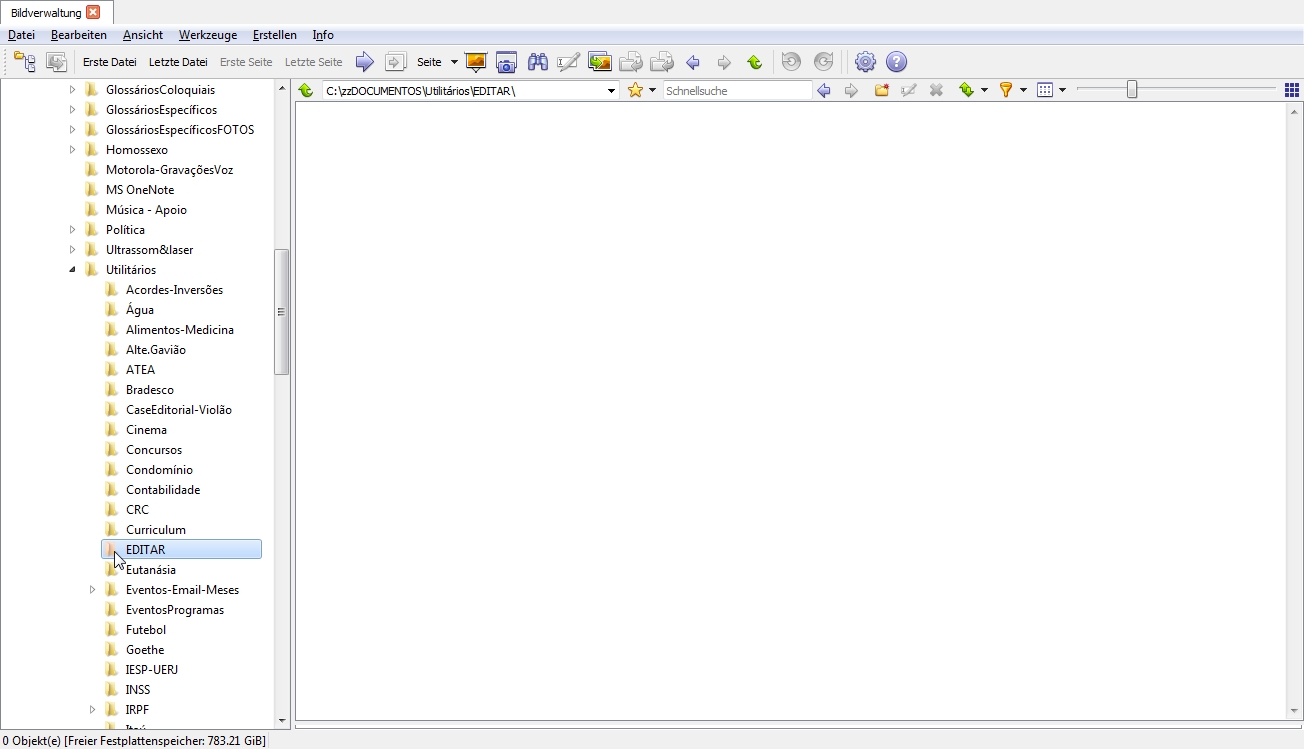1304x749 pixels.
Task: Create new folder with star folder icon
Action: 881,90
